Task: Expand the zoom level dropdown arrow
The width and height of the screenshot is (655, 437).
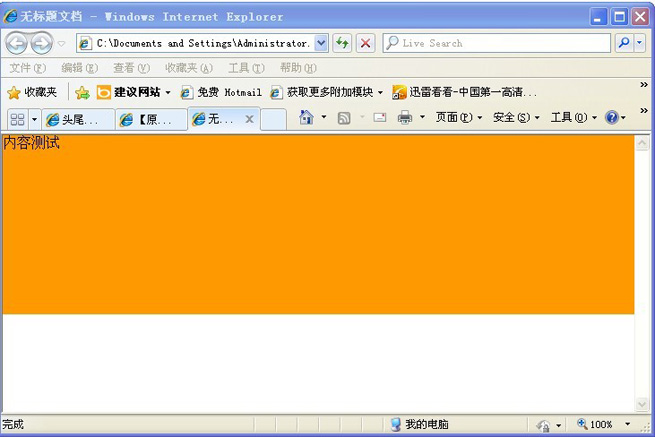Action: [627, 424]
